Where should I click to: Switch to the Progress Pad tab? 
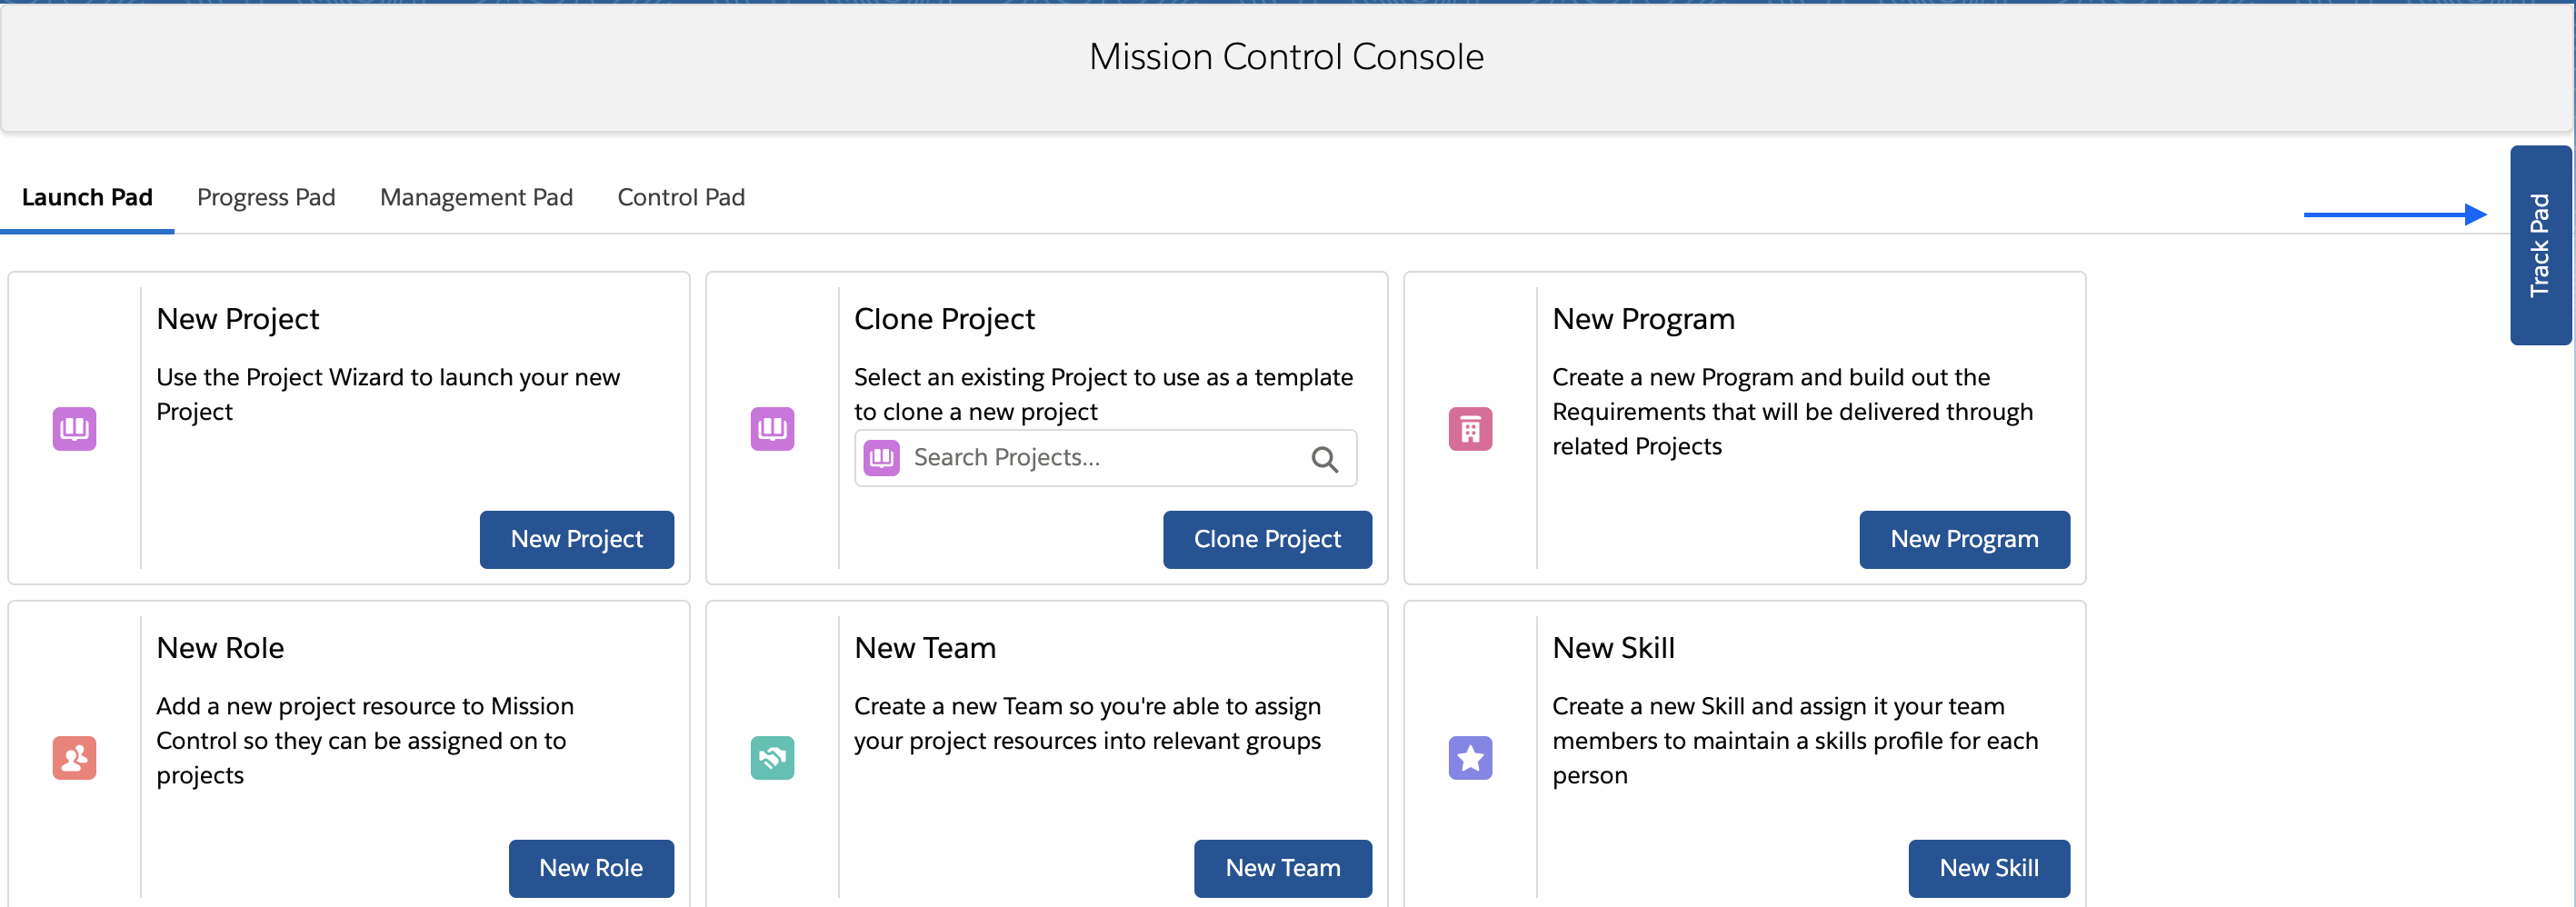tap(266, 197)
